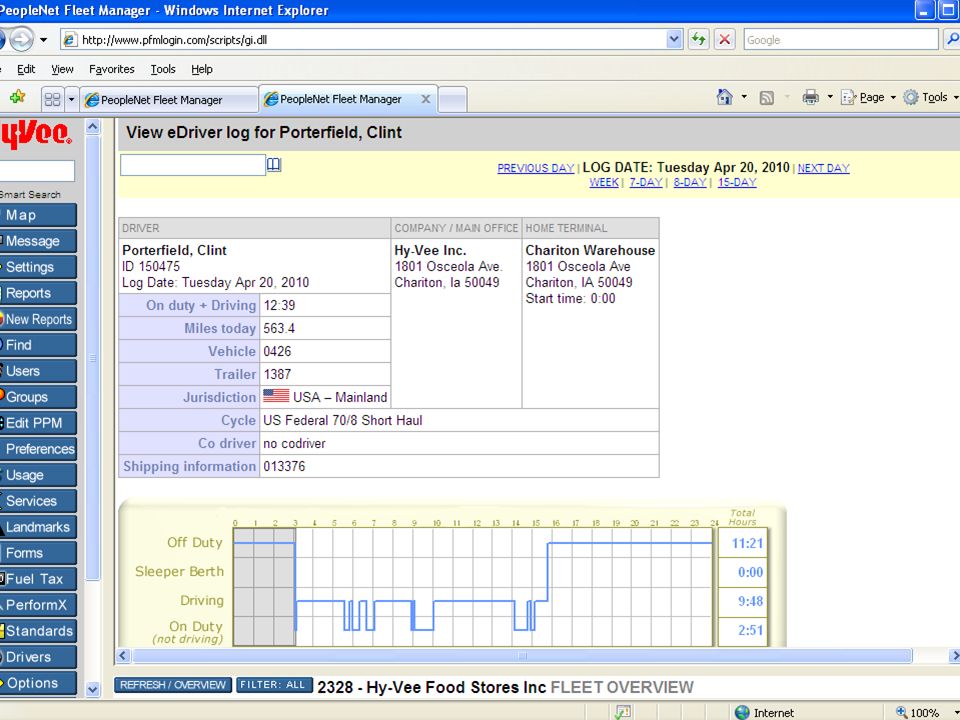This screenshot has height=720, width=960.
Task: Open Fuel Tax in the sidebar
Action: 38,579
